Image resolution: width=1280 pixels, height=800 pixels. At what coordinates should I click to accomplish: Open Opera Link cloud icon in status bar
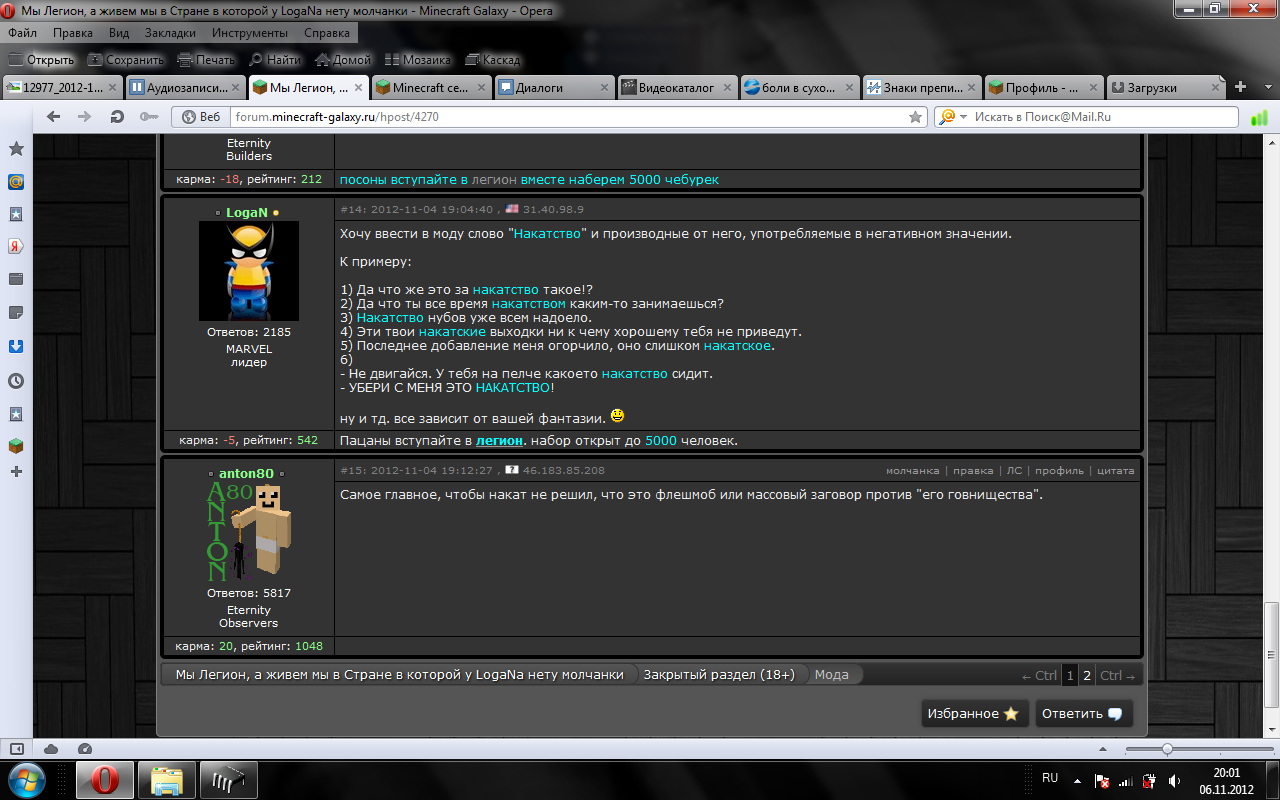[51, 749]
